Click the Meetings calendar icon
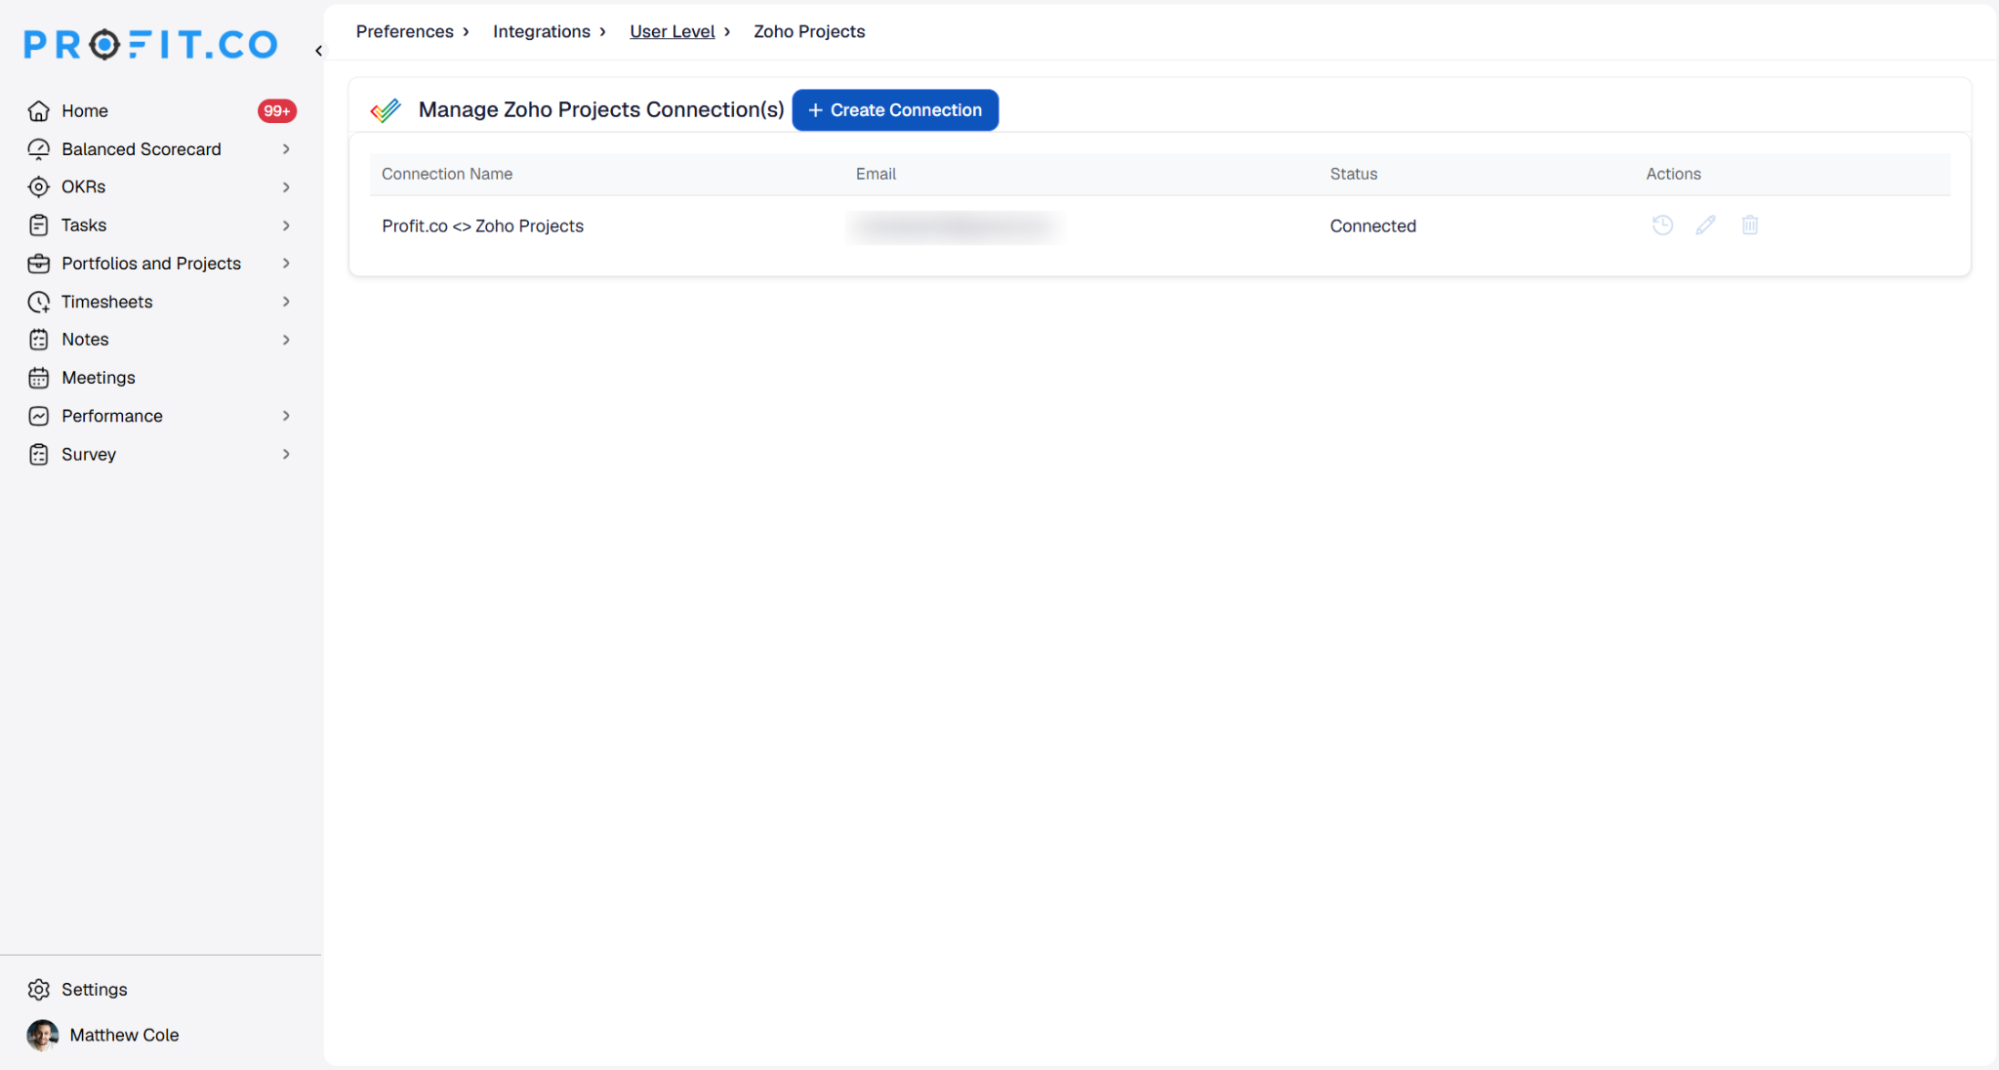This screenshot has height=1070, width=1999. click(x=38, y=378)
